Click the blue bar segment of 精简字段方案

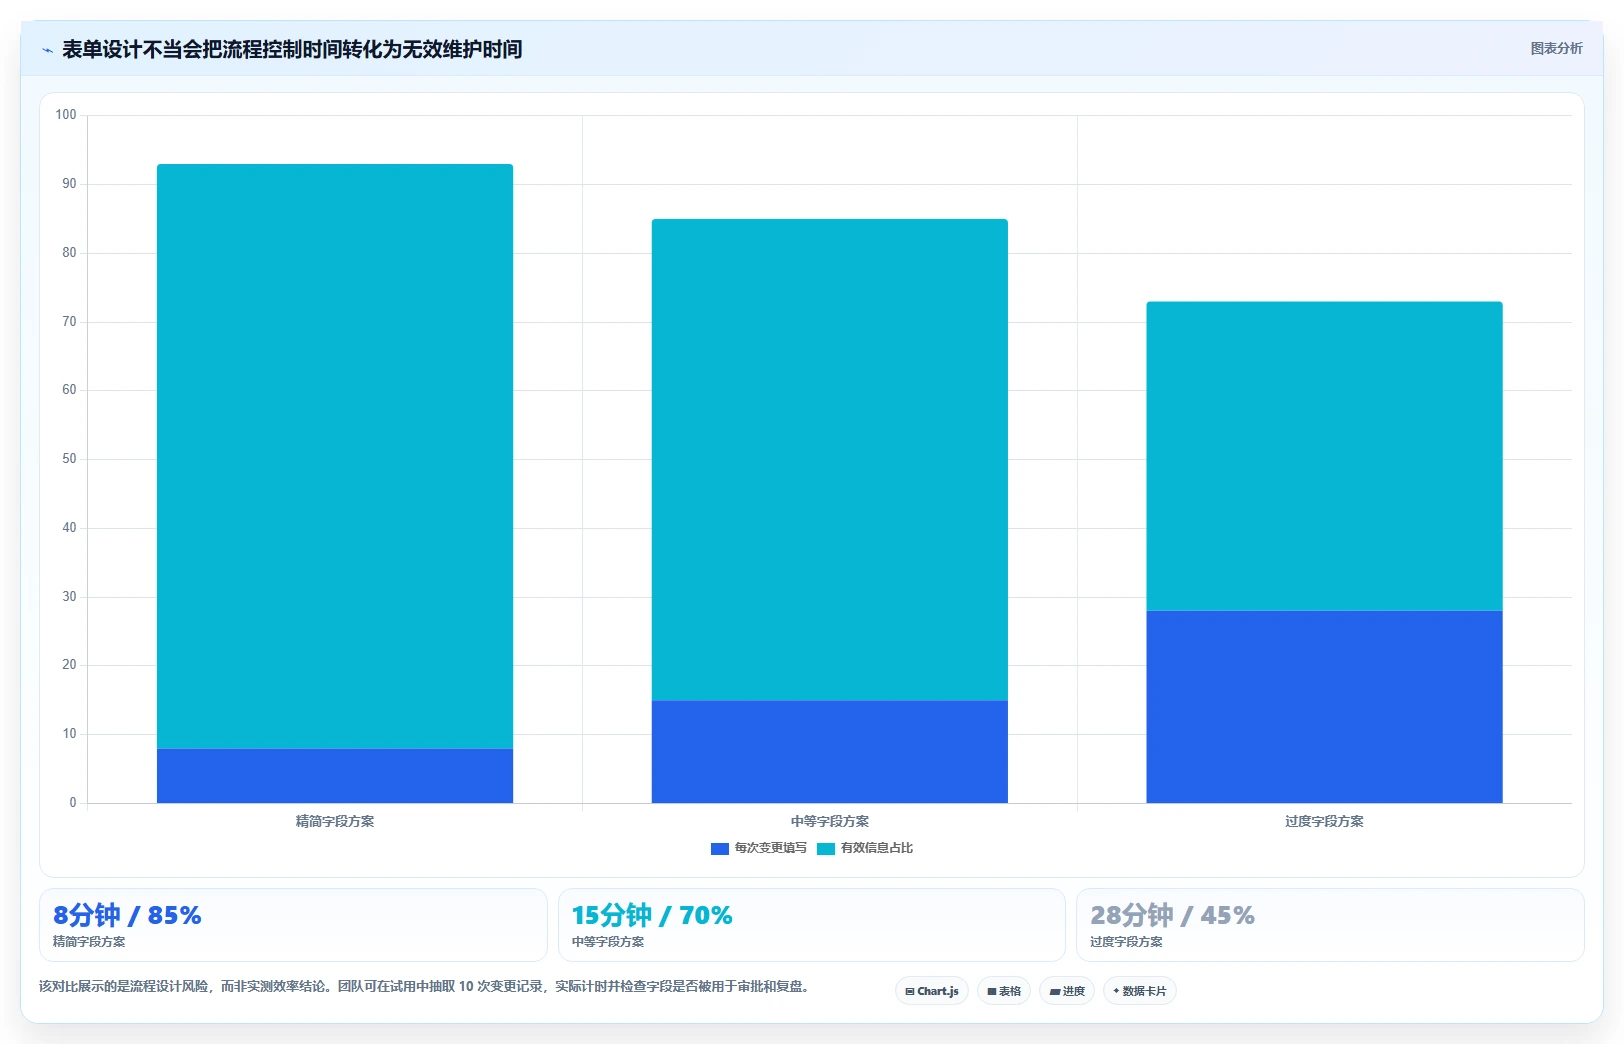tap(335, 775)
